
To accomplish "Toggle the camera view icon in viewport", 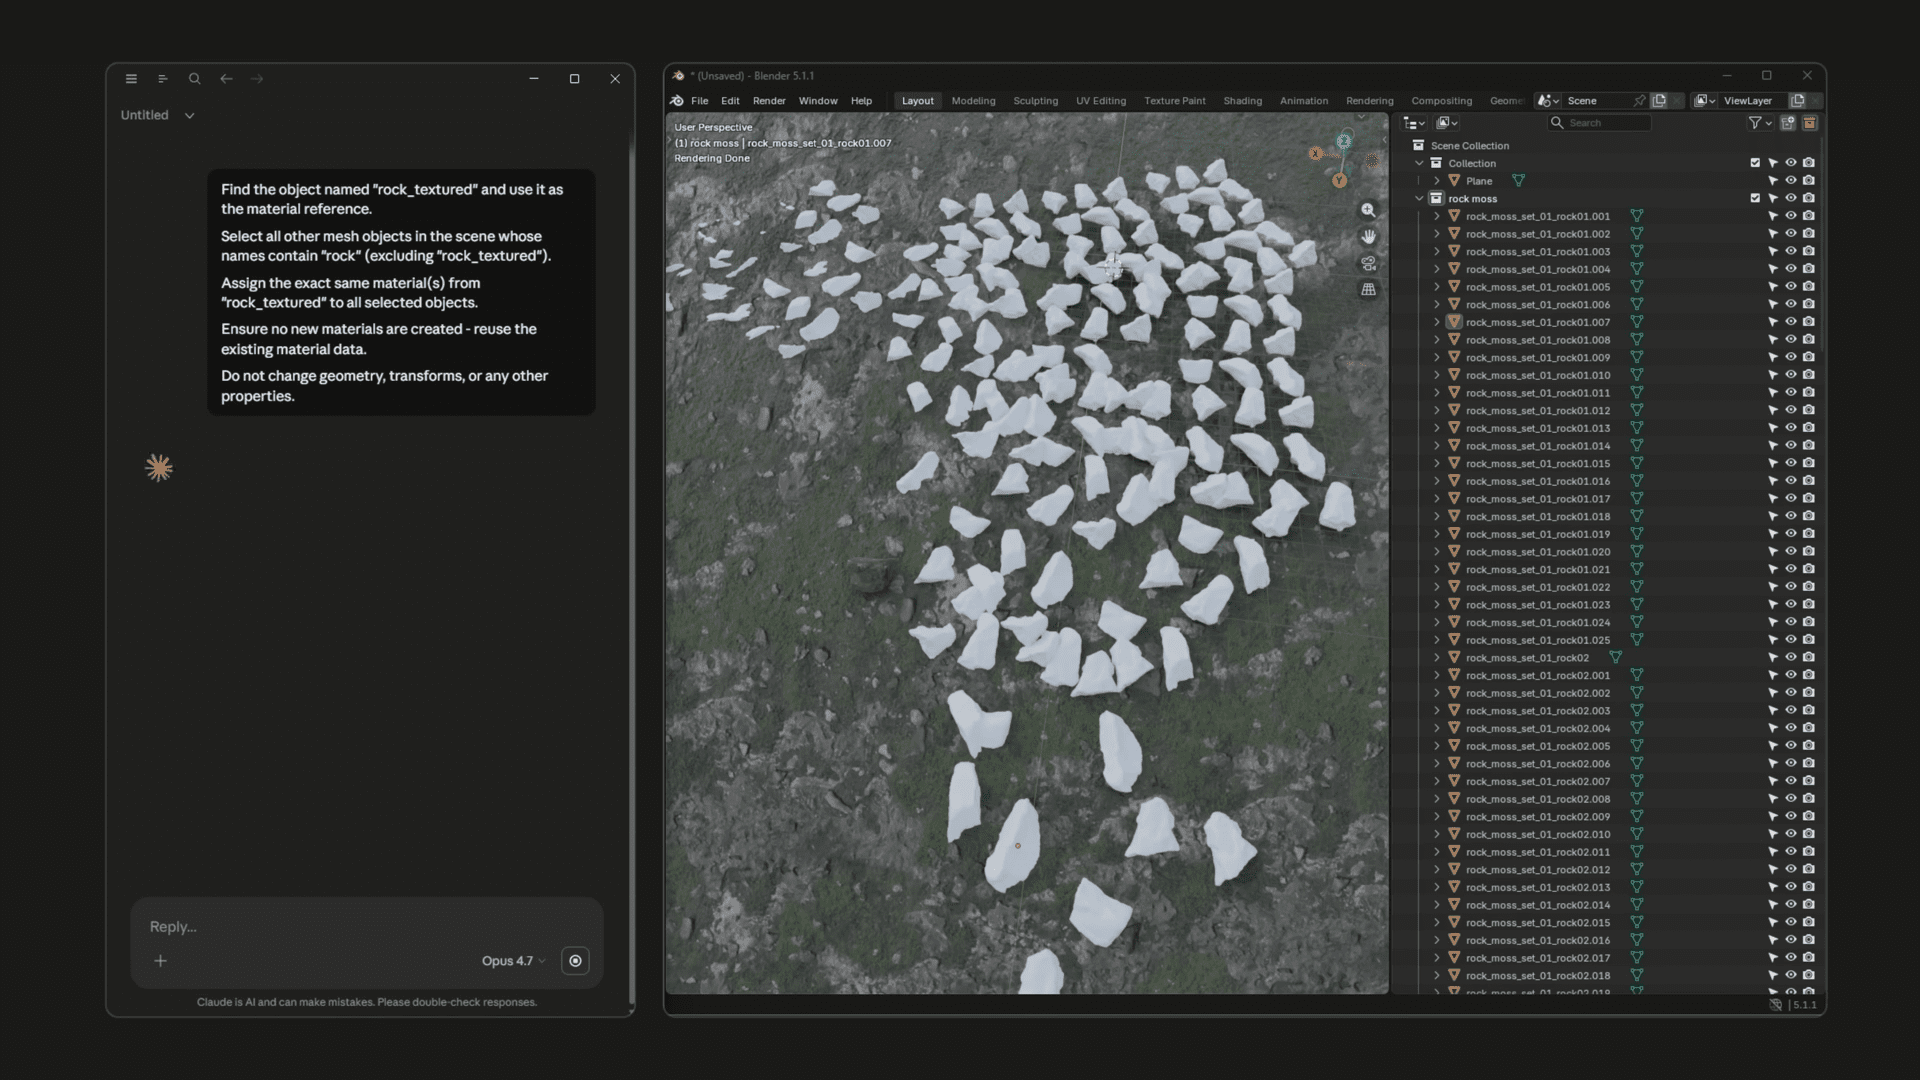I will (x=1368, y=263).
